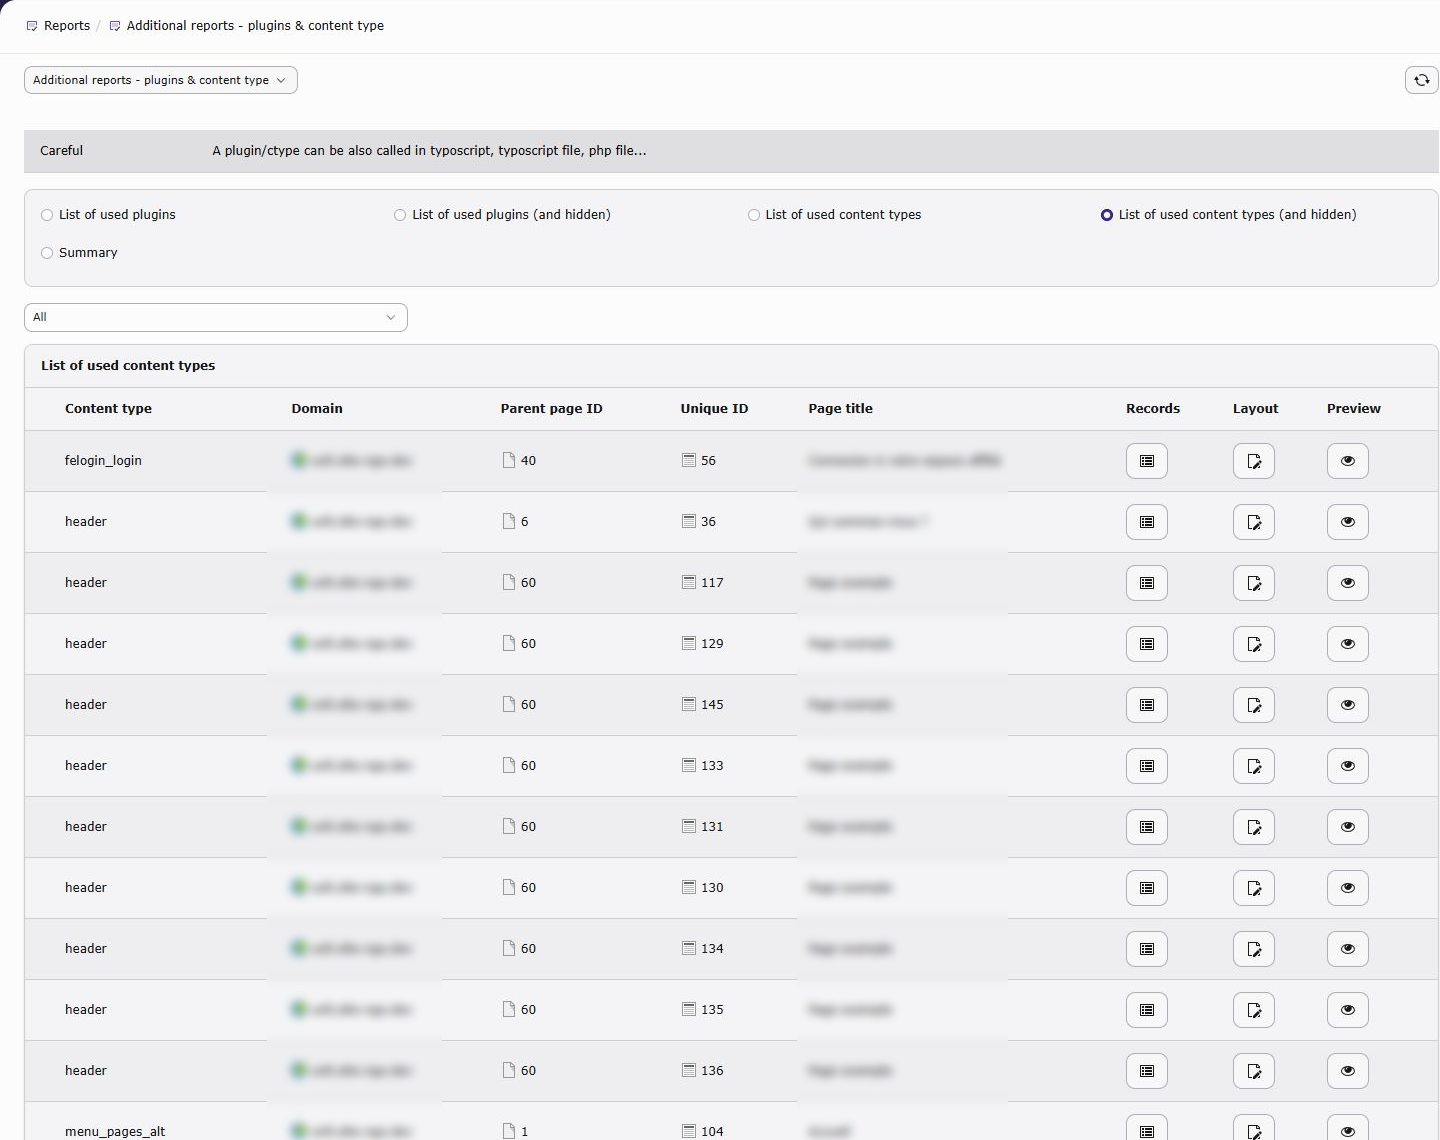Click felogin_login content type cell
Screen dimensions: 1440x1140
(x=103, y=461)
